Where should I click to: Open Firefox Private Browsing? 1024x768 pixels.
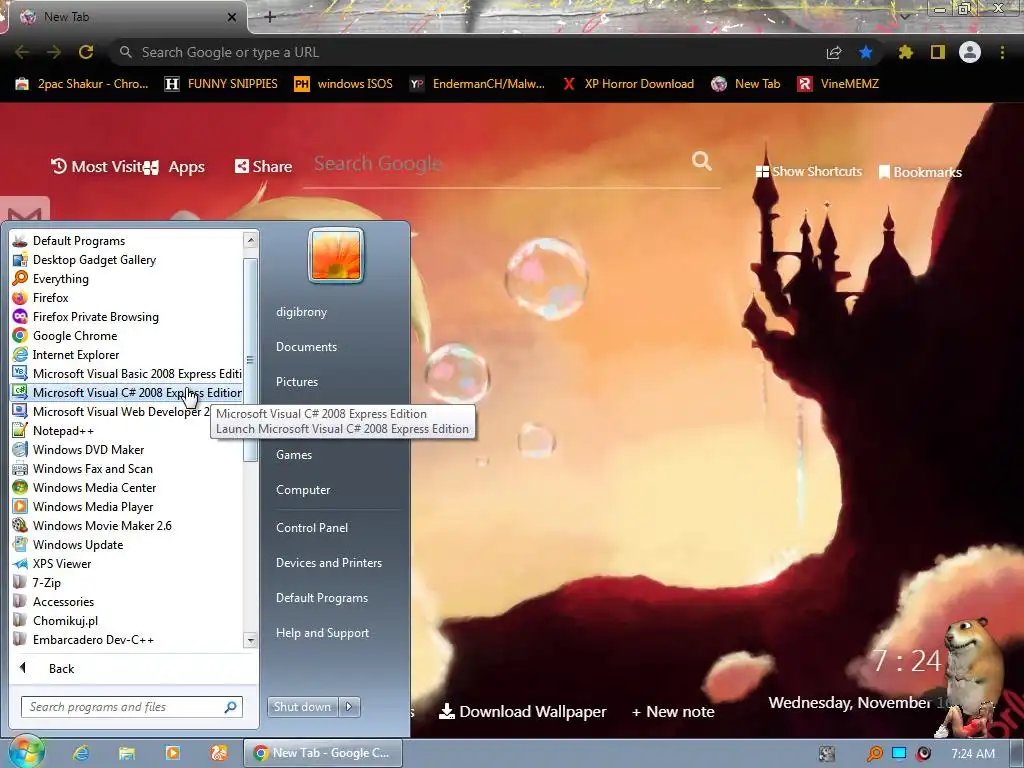tap(127, 317)
